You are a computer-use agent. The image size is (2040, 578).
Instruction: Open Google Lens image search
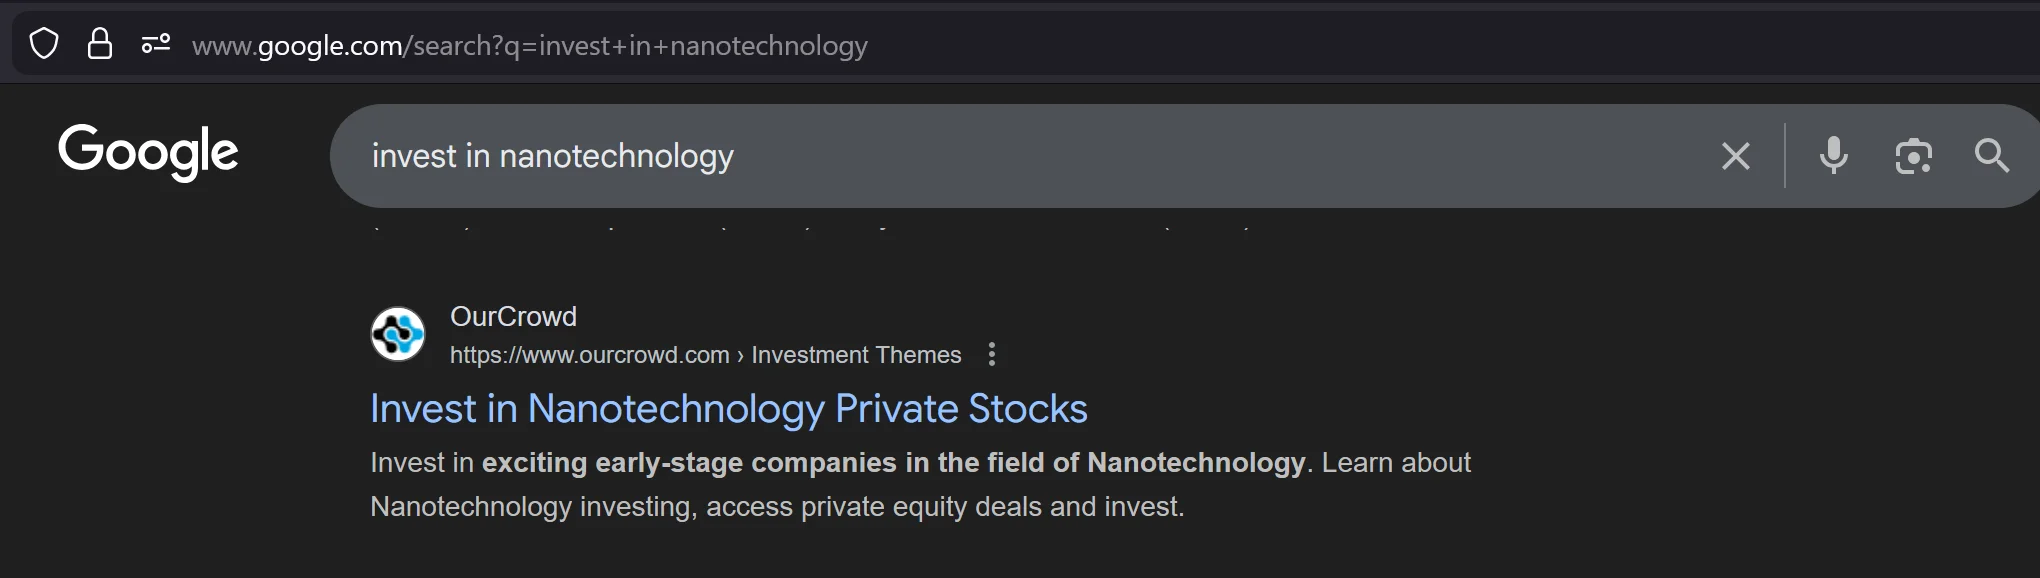tap(1913, 156)
